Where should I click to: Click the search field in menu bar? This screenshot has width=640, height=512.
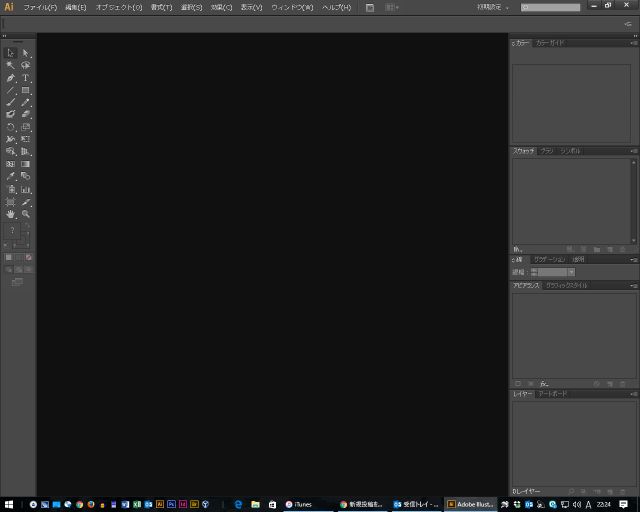pyautogui.click(x=550, y=7)
